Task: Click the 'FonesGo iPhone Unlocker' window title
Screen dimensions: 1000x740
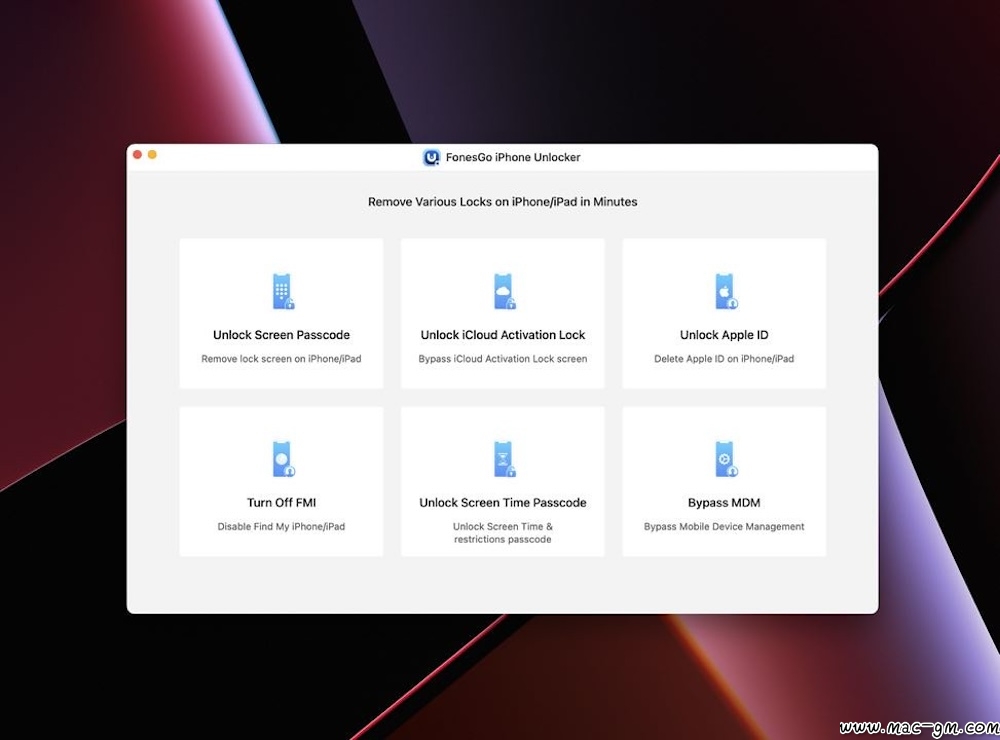Action: (x=513, y=158)
